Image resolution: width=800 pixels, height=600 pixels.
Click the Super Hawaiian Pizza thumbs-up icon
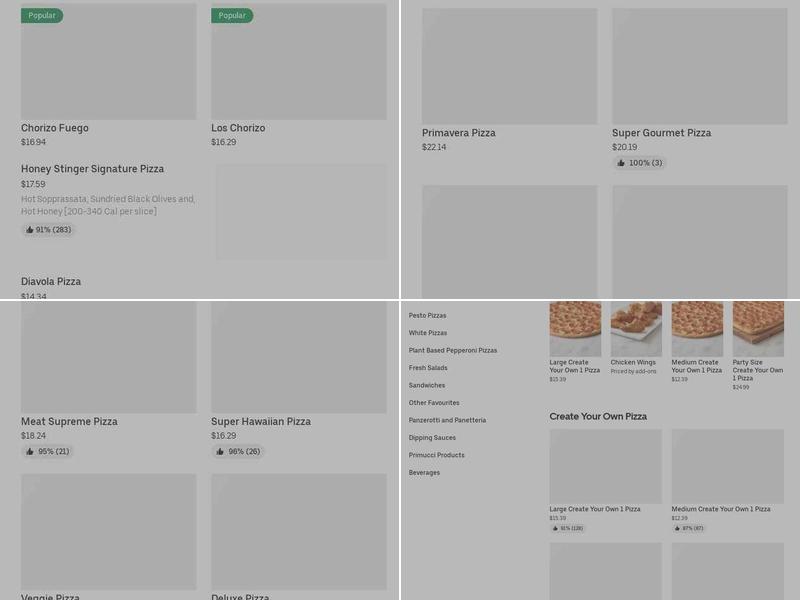point(220,452)
